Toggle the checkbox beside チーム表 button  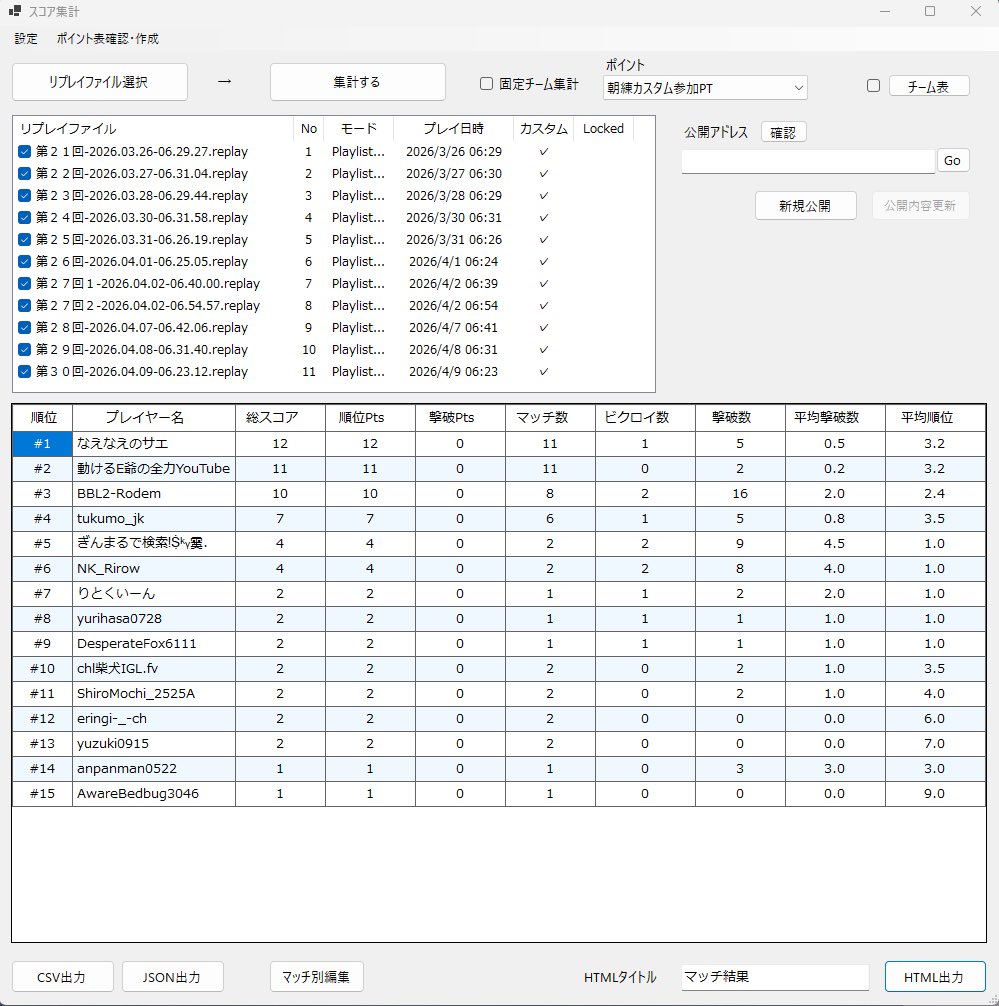873,85
